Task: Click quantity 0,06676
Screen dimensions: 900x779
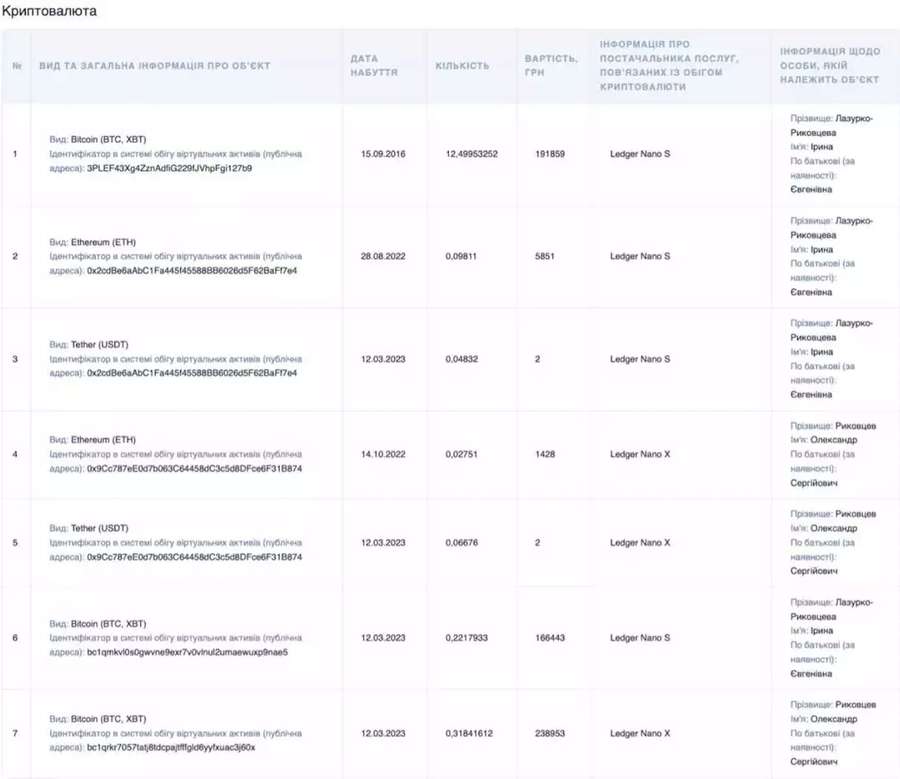Action: pos(461,542)
